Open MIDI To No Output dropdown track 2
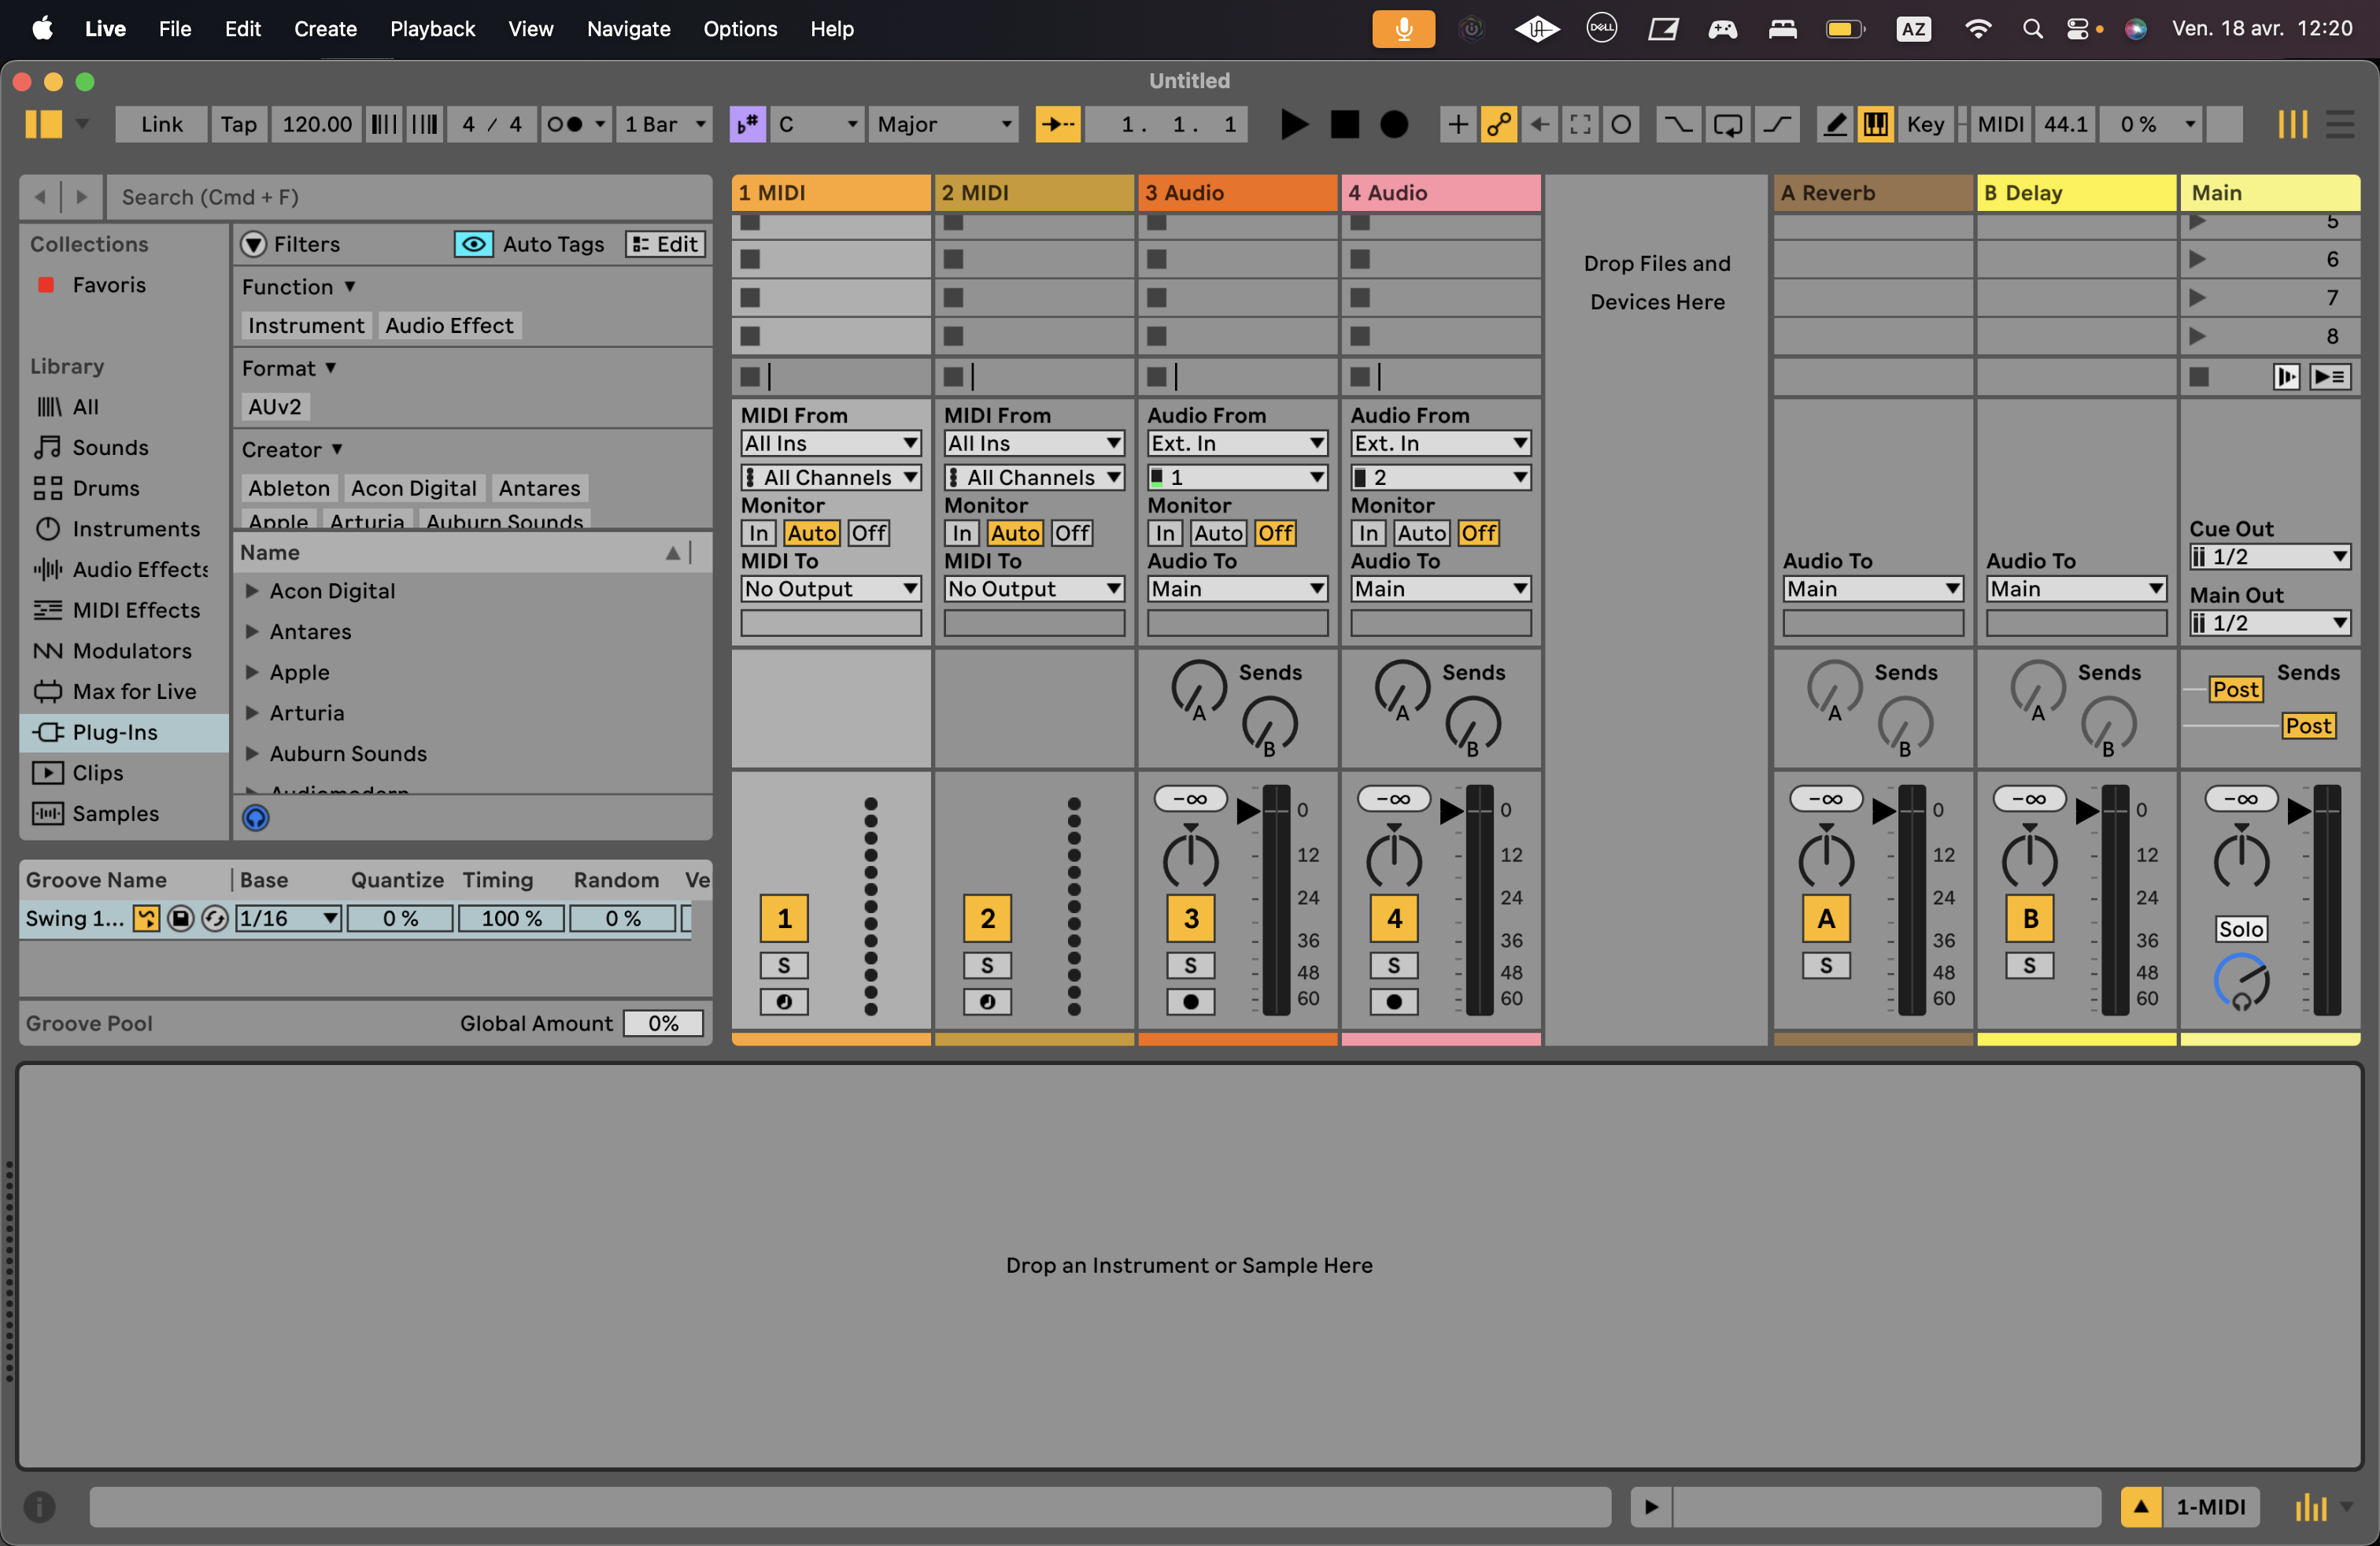This screenshot has height=1546, width=2380. click(x=1034, y=589)
